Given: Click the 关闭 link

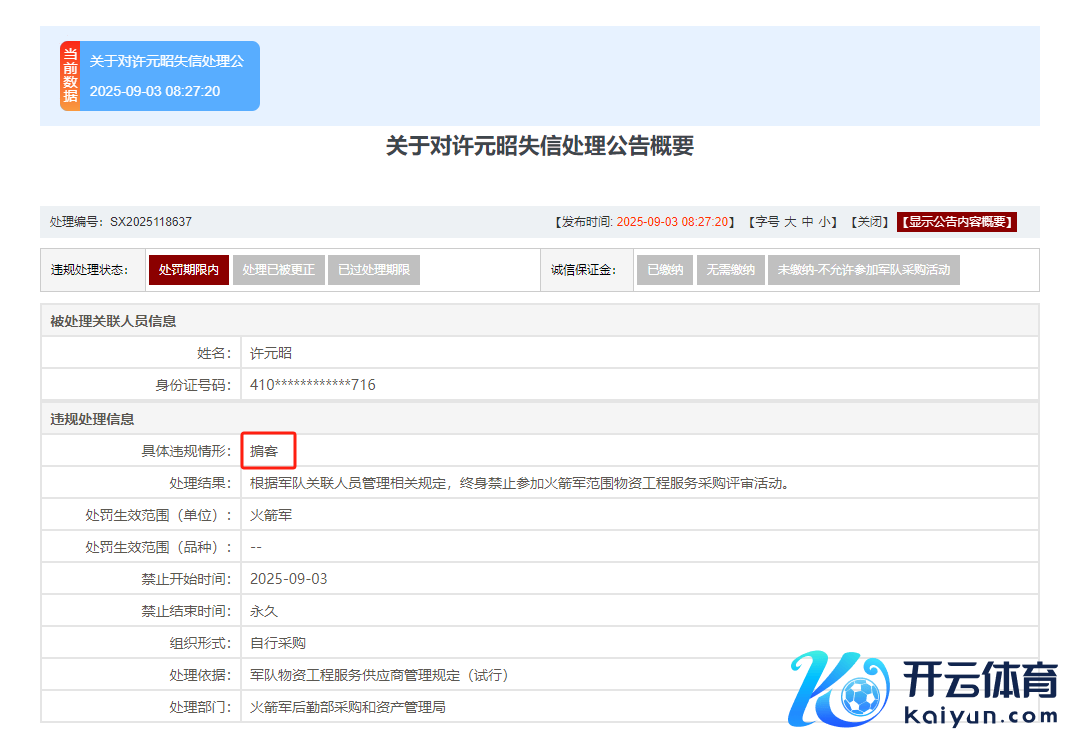Looking at the screenshot, I should click(x=868, y=222).
